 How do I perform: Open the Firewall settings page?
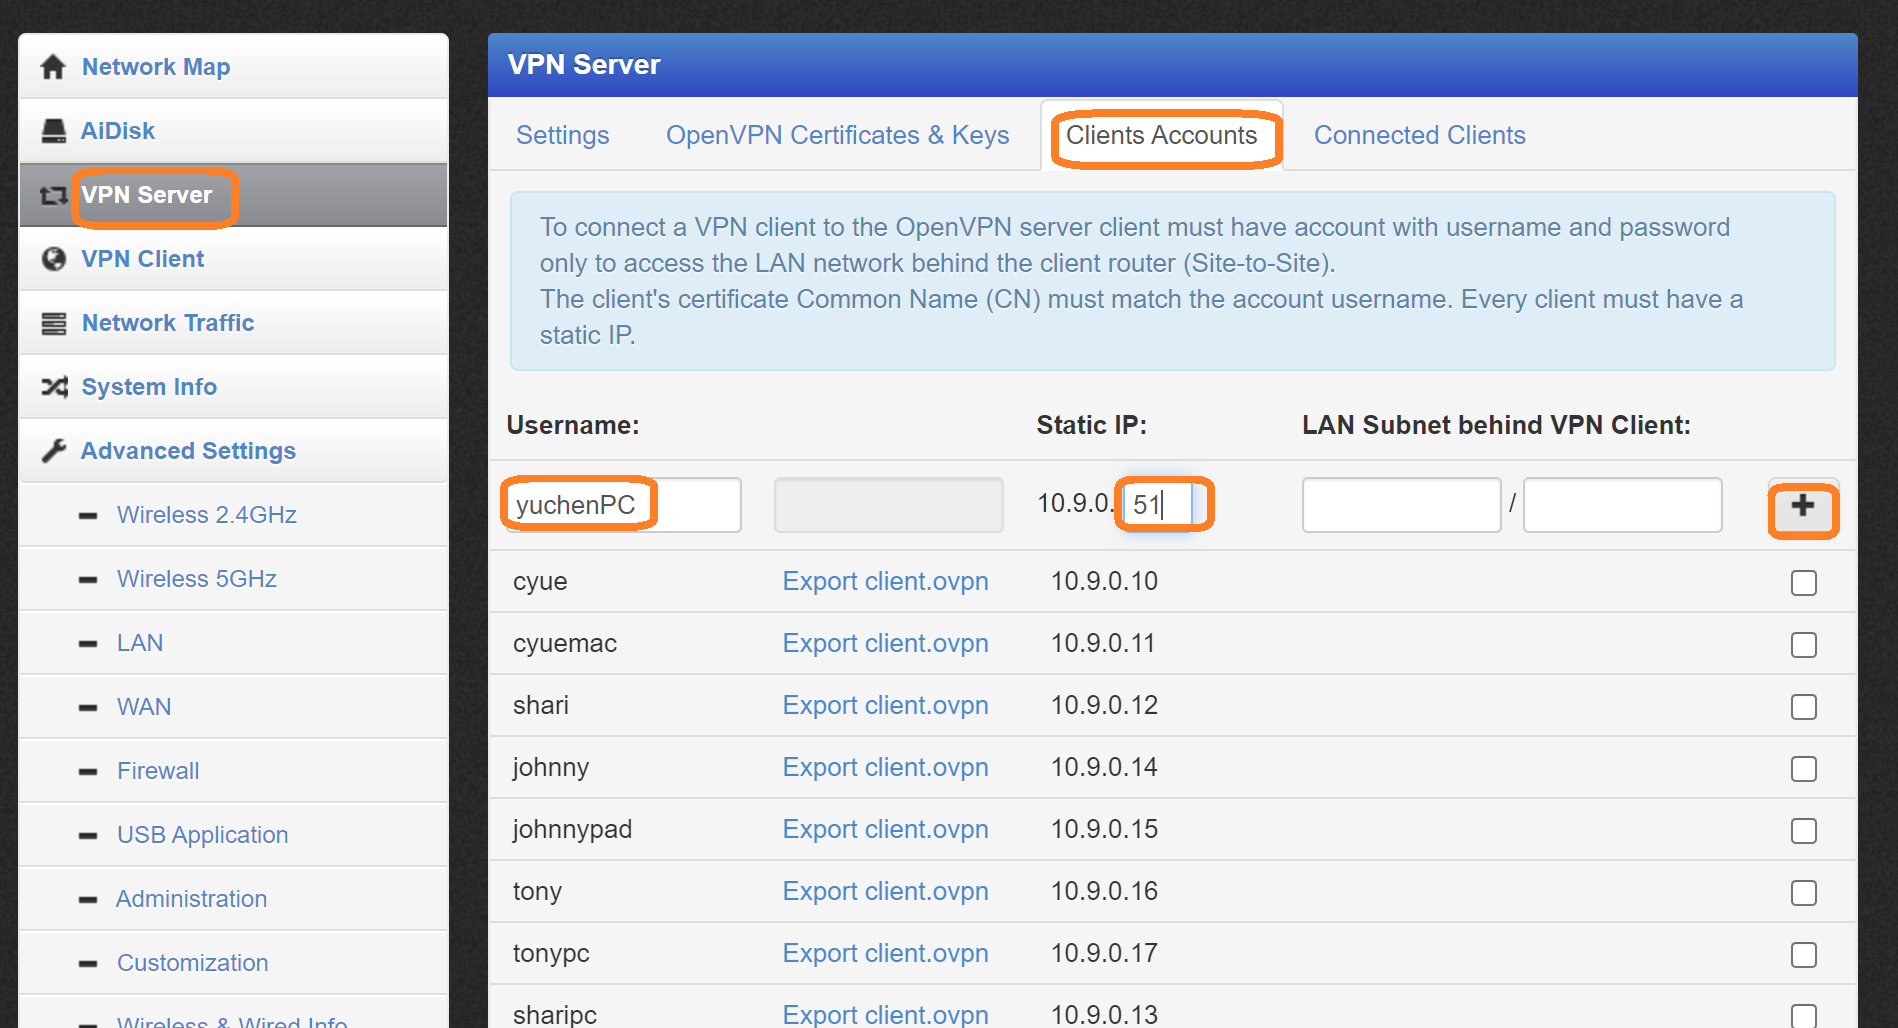point(158,771)
